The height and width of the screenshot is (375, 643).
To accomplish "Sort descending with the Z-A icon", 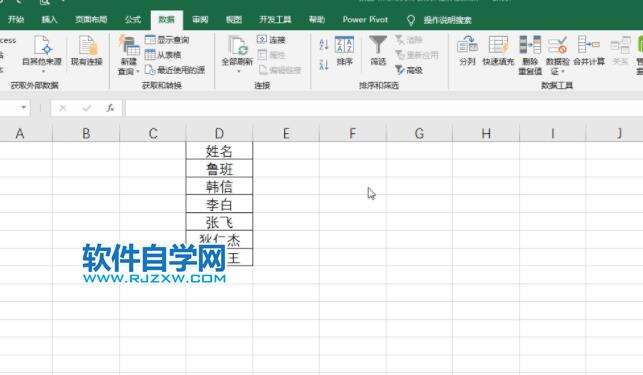I will click(x=324, y=64).
